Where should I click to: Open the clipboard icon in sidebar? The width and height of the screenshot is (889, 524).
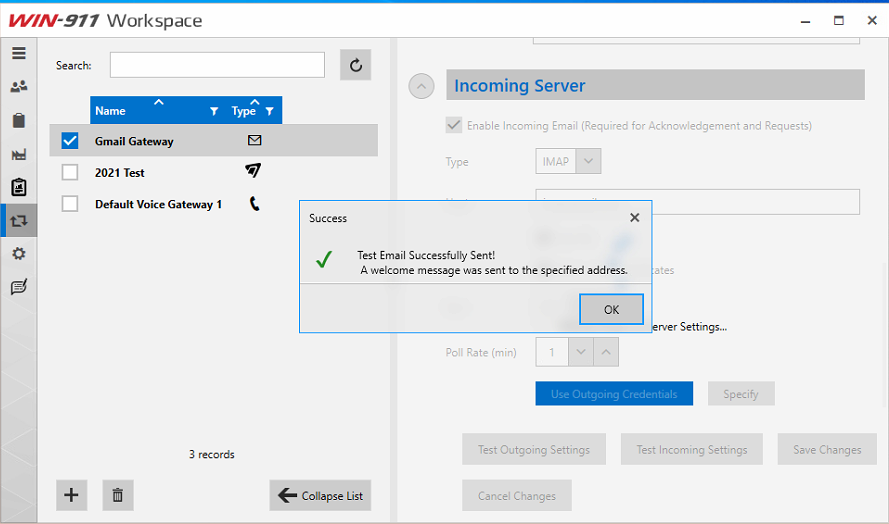point(18,121)
